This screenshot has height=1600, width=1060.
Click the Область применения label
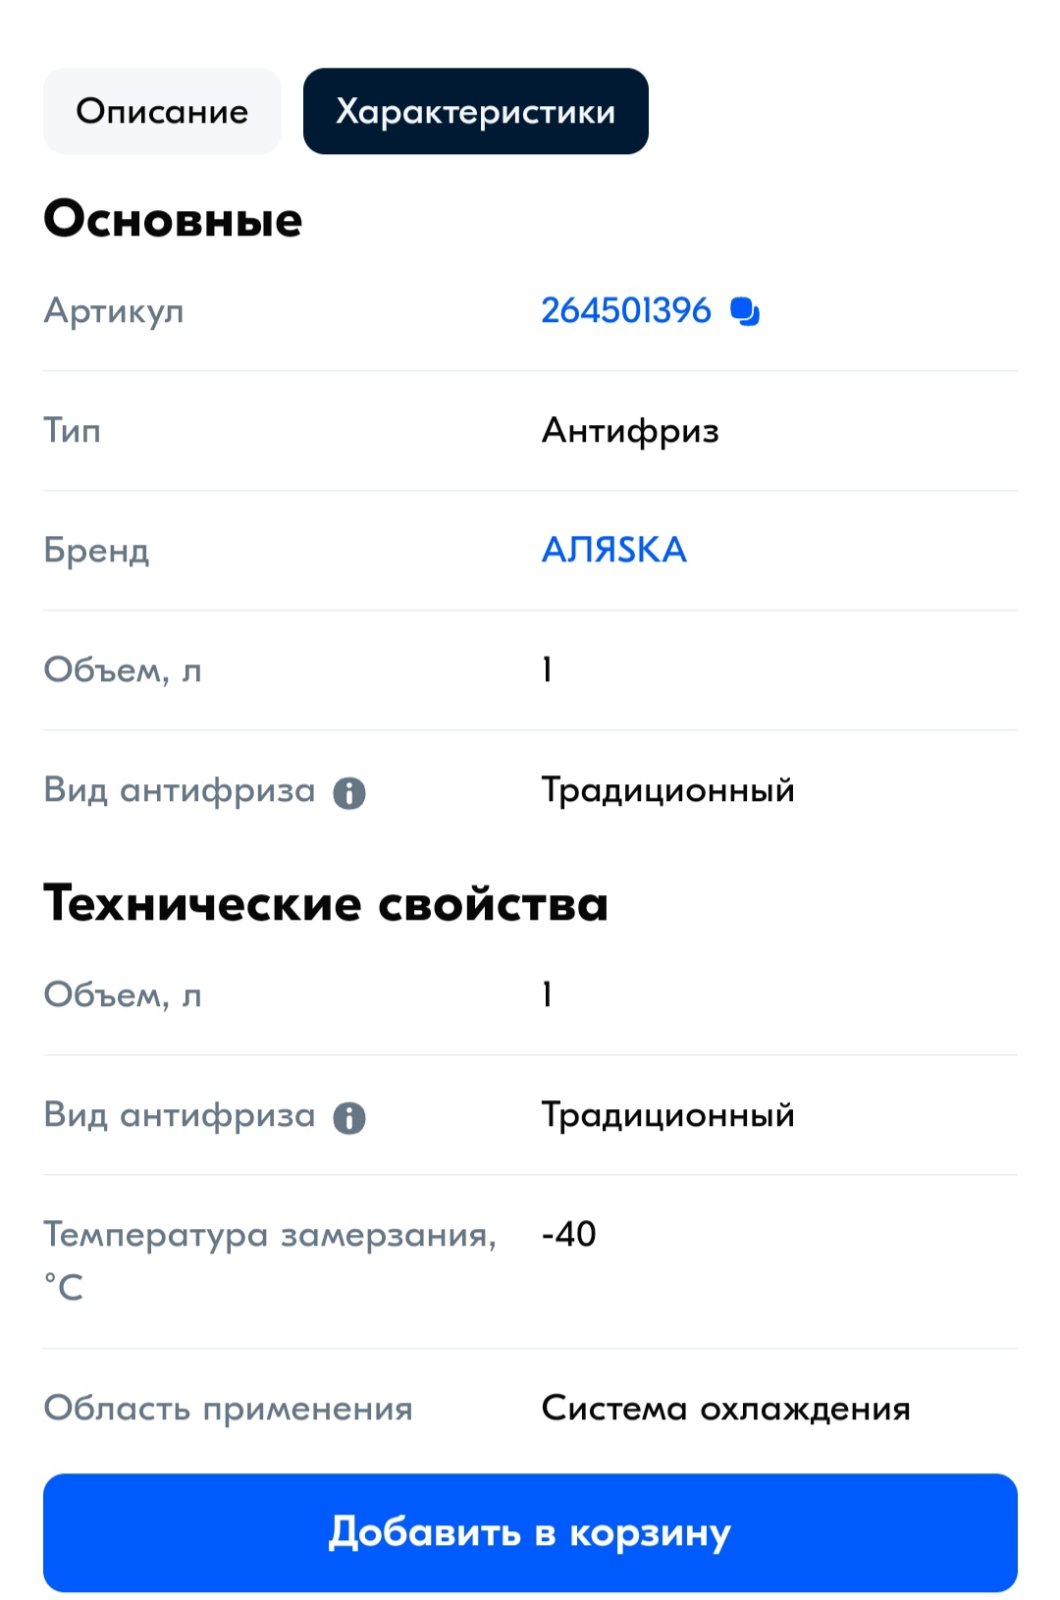(228, 1409)
